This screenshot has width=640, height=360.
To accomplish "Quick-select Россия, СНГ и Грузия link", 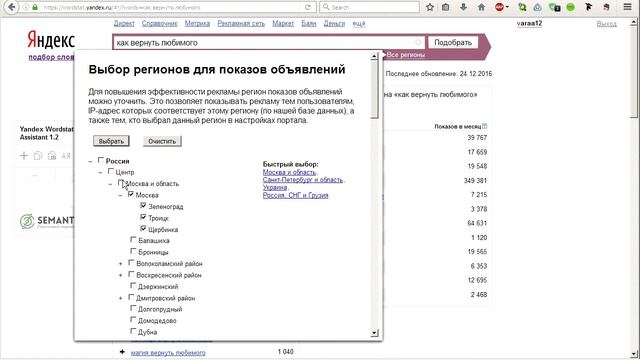I will coord(296,195).
